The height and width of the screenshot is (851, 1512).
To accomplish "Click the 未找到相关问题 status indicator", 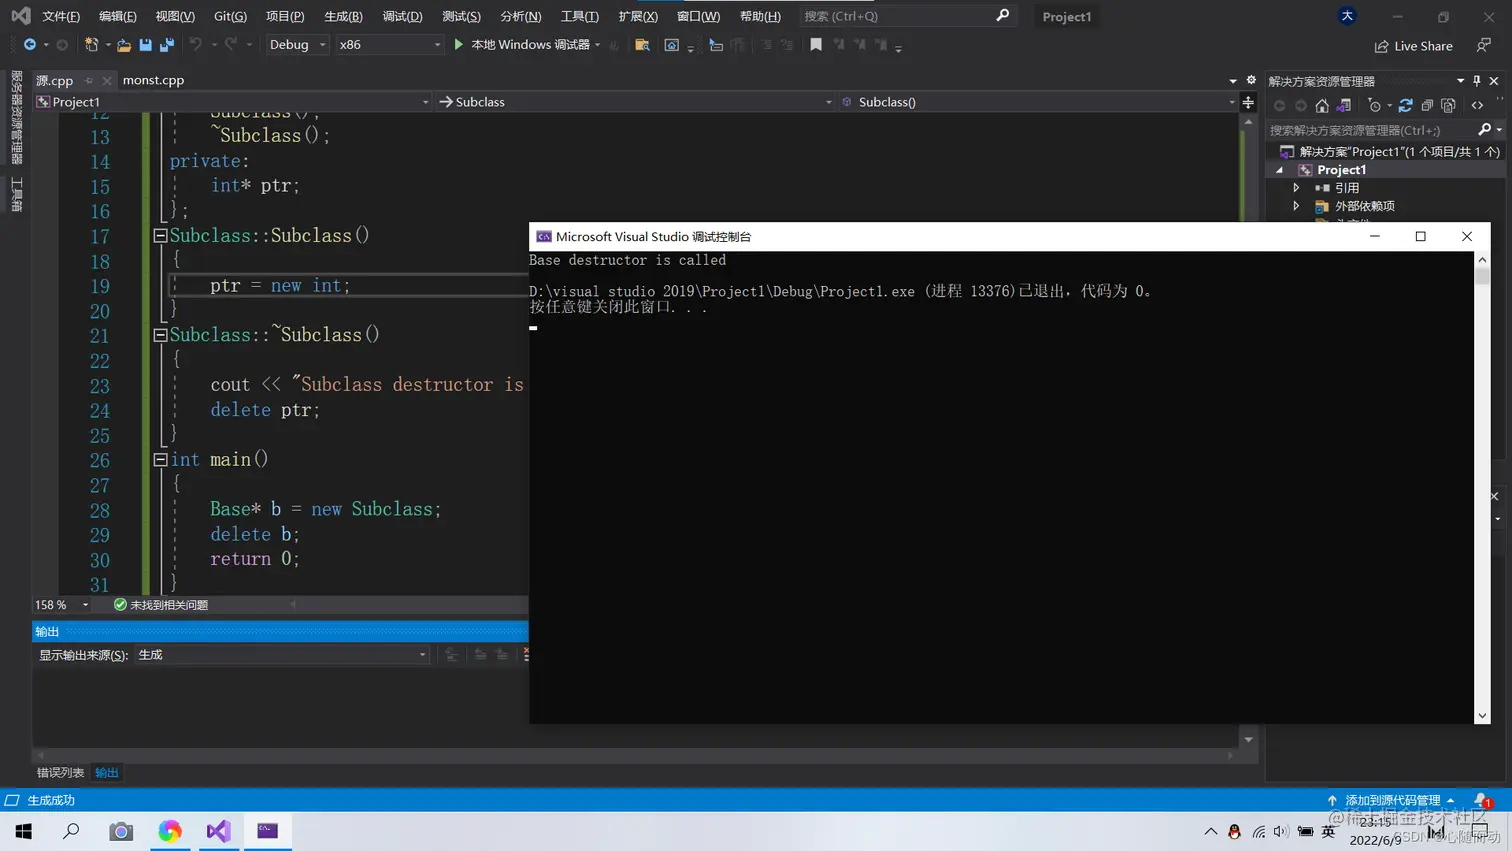I will pyautogui.click(x=161, y=605).
